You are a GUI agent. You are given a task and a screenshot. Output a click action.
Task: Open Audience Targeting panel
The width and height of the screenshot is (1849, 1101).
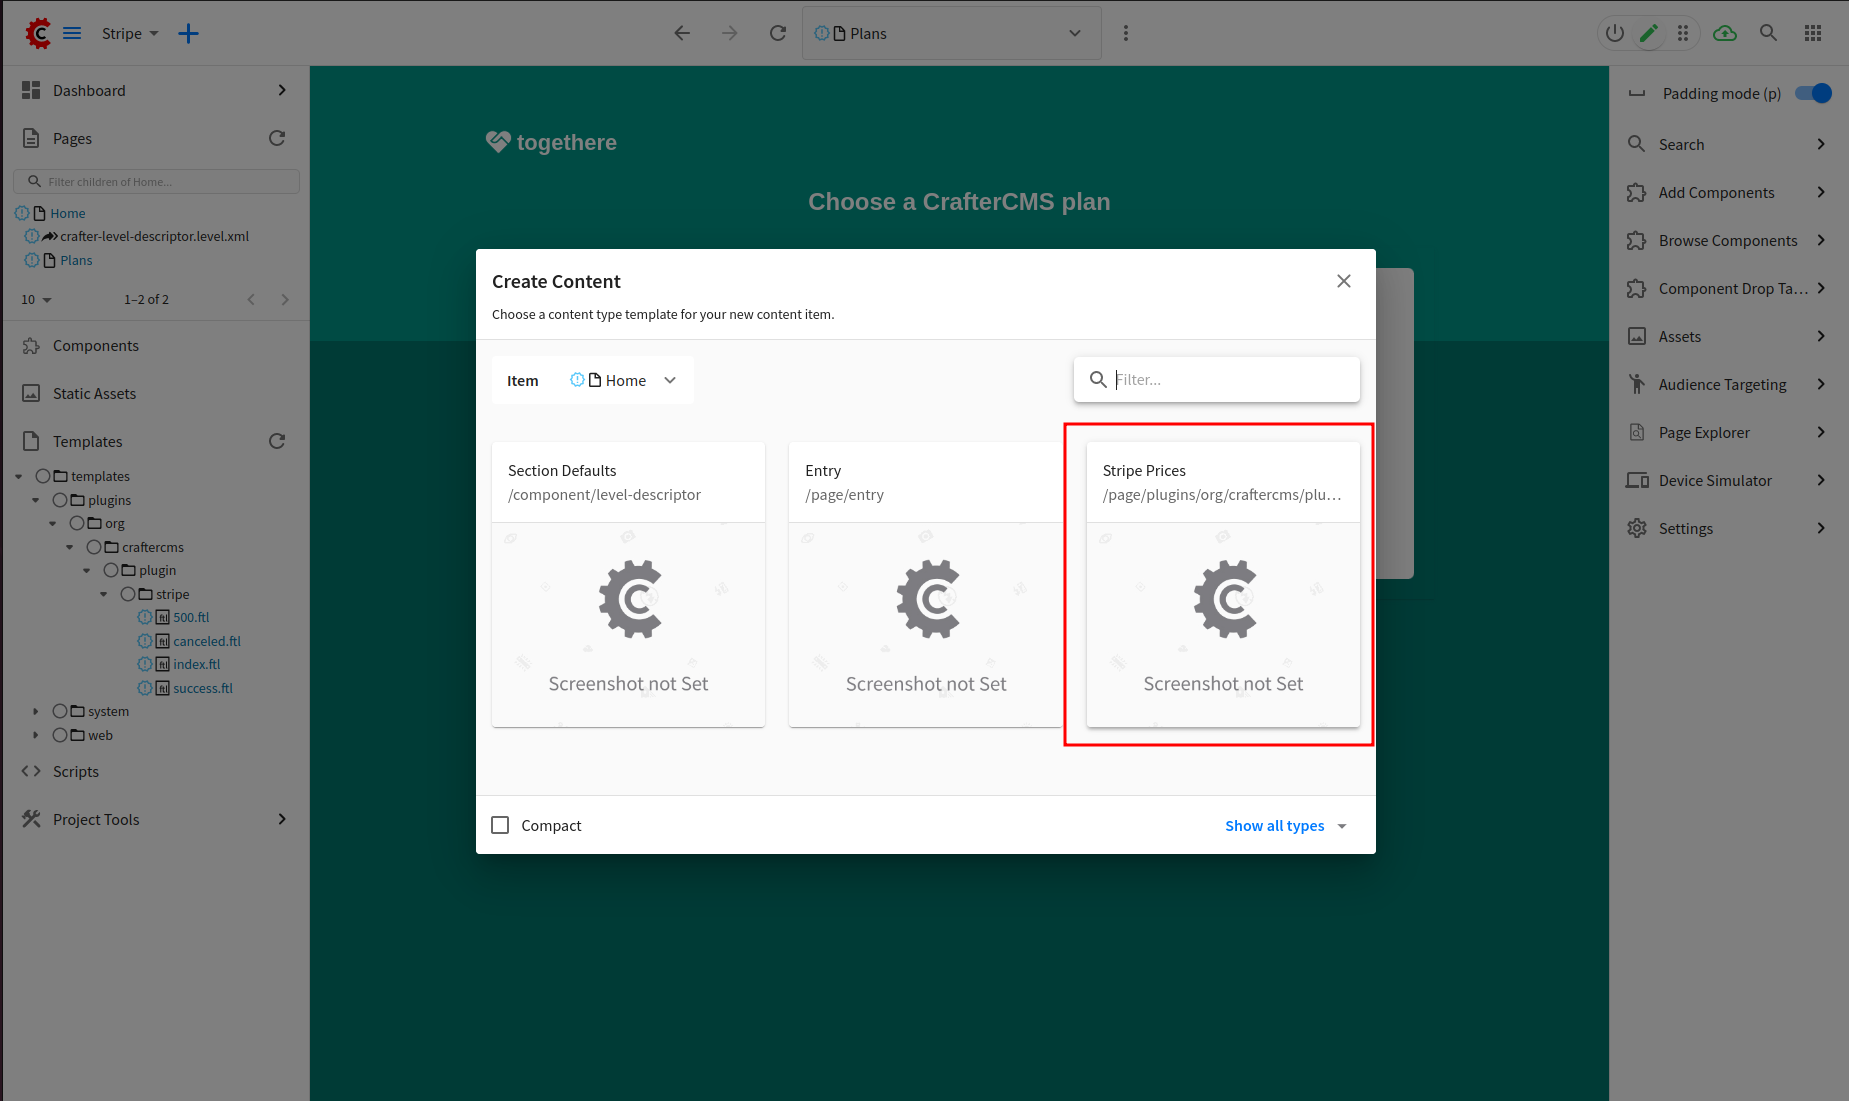coord(1728,384)
